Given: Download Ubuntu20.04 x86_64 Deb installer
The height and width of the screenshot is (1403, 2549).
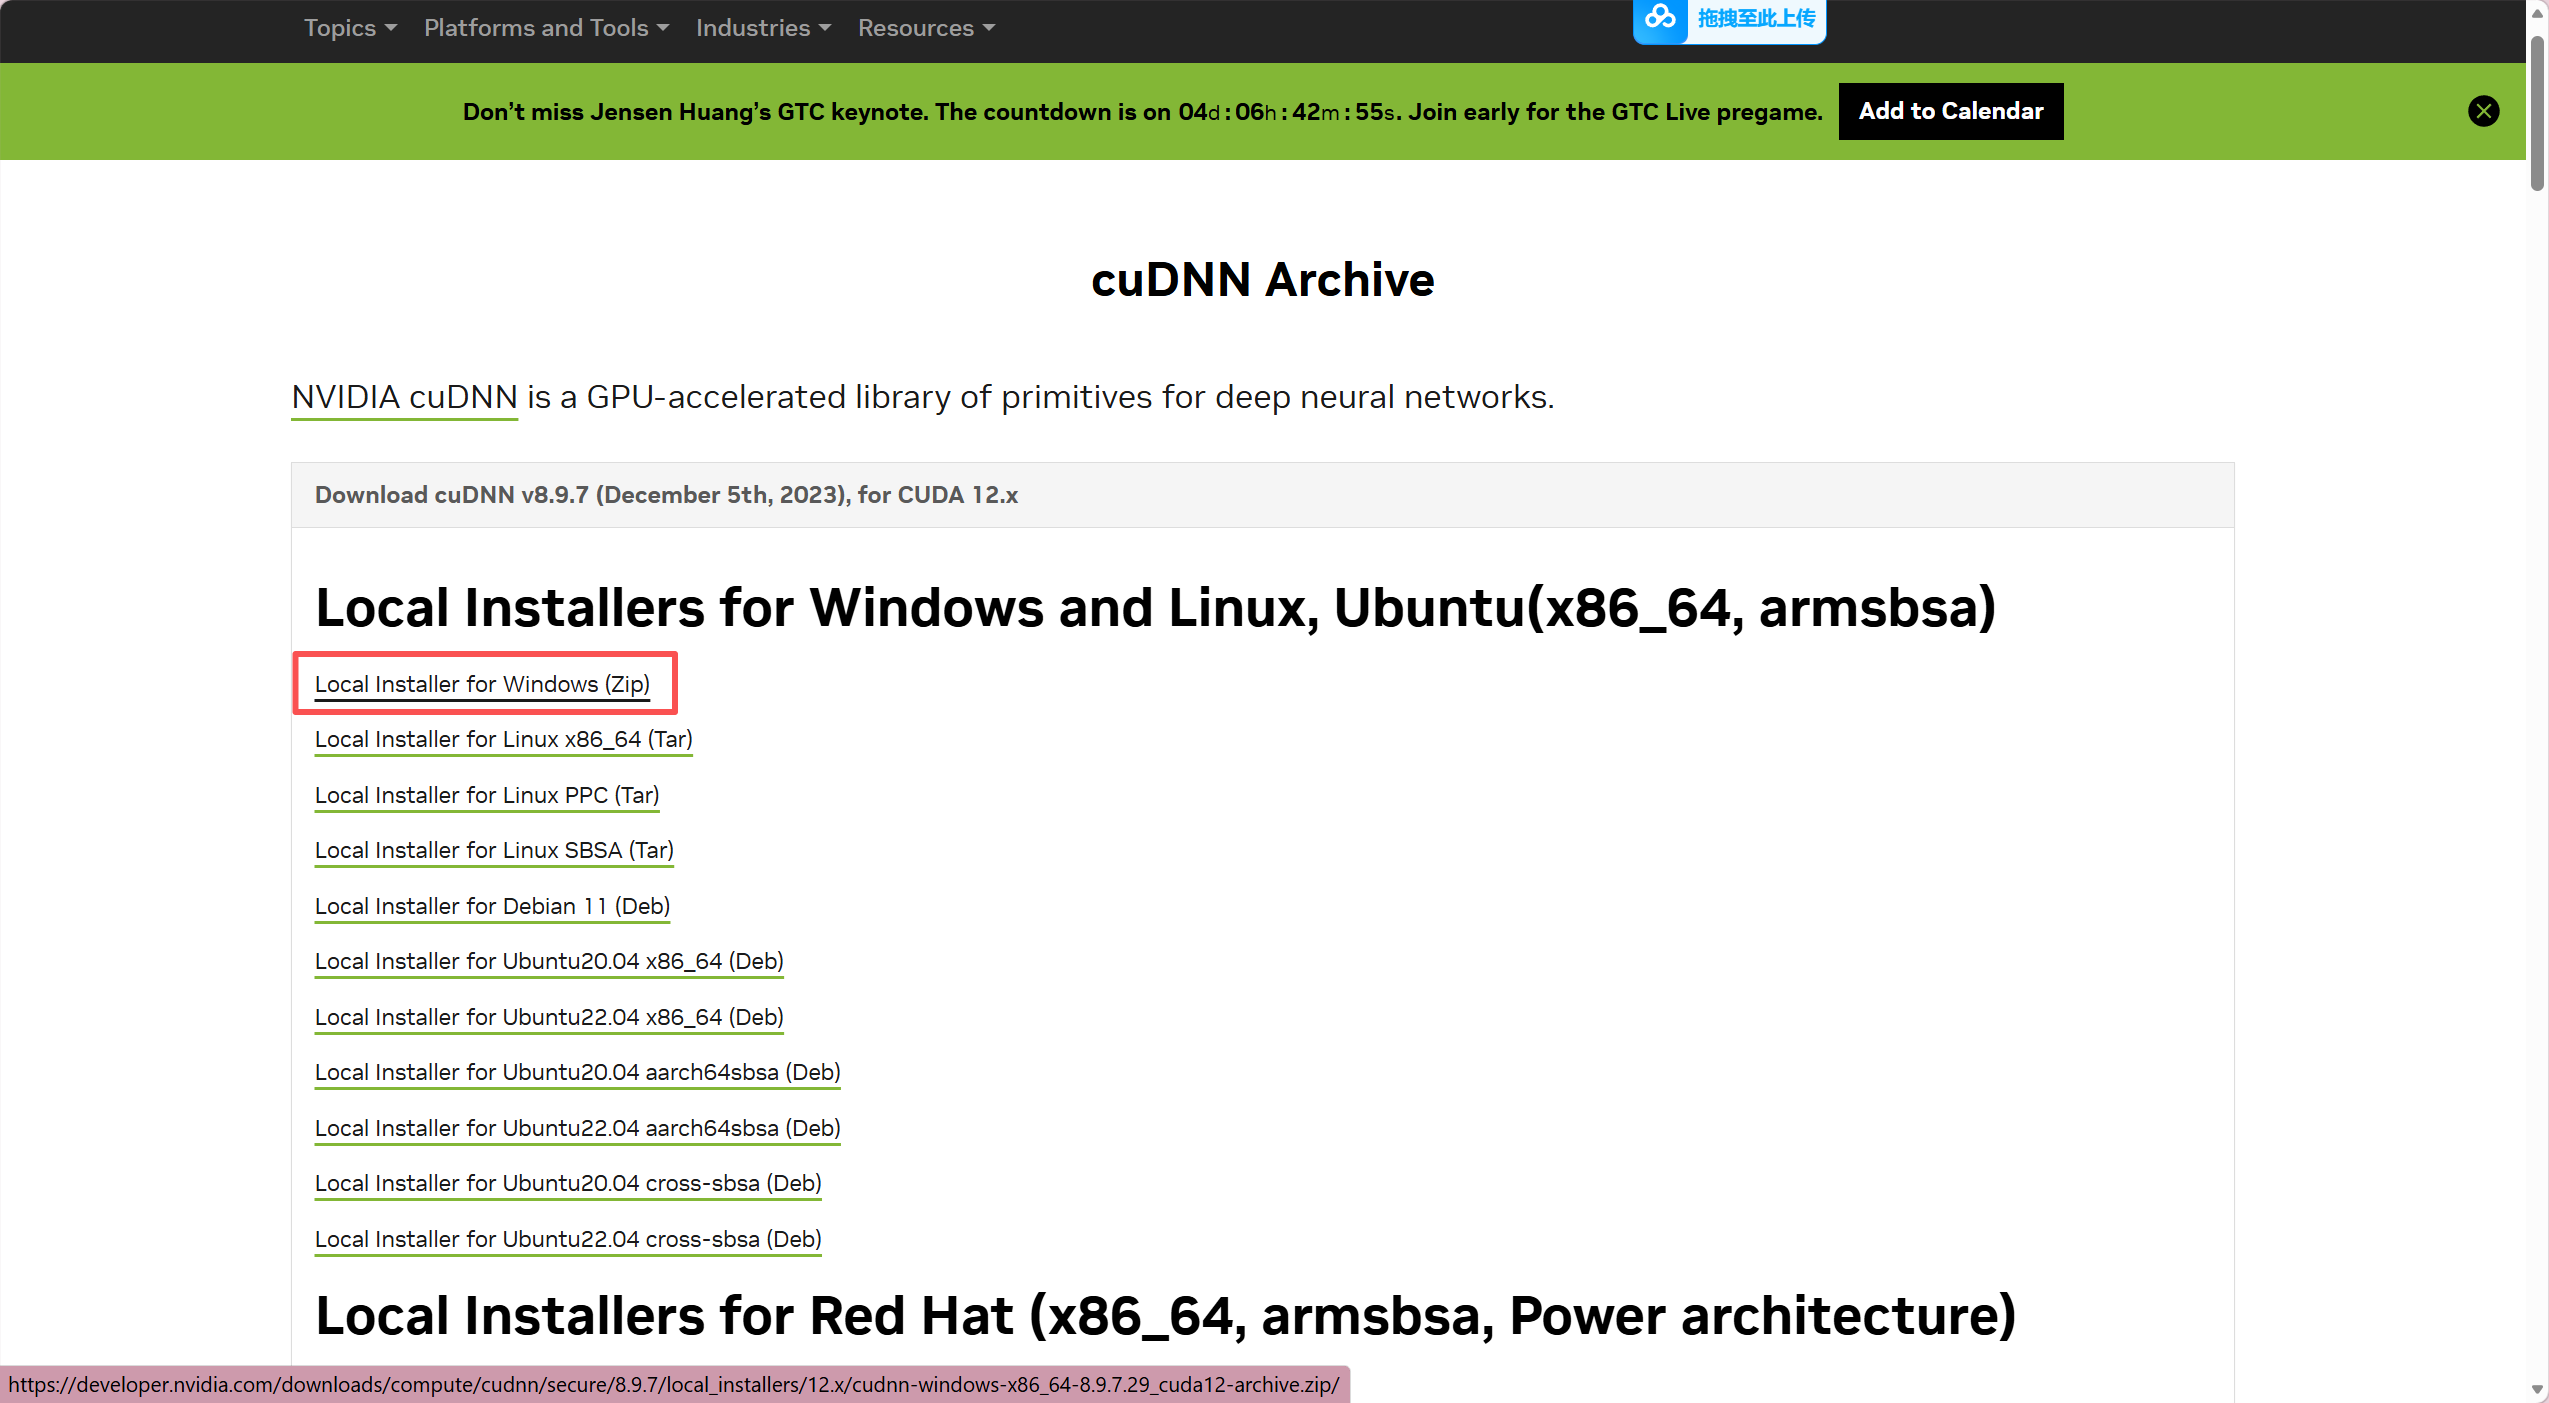Looking at the screenshot, I should [x=549, y=961].
